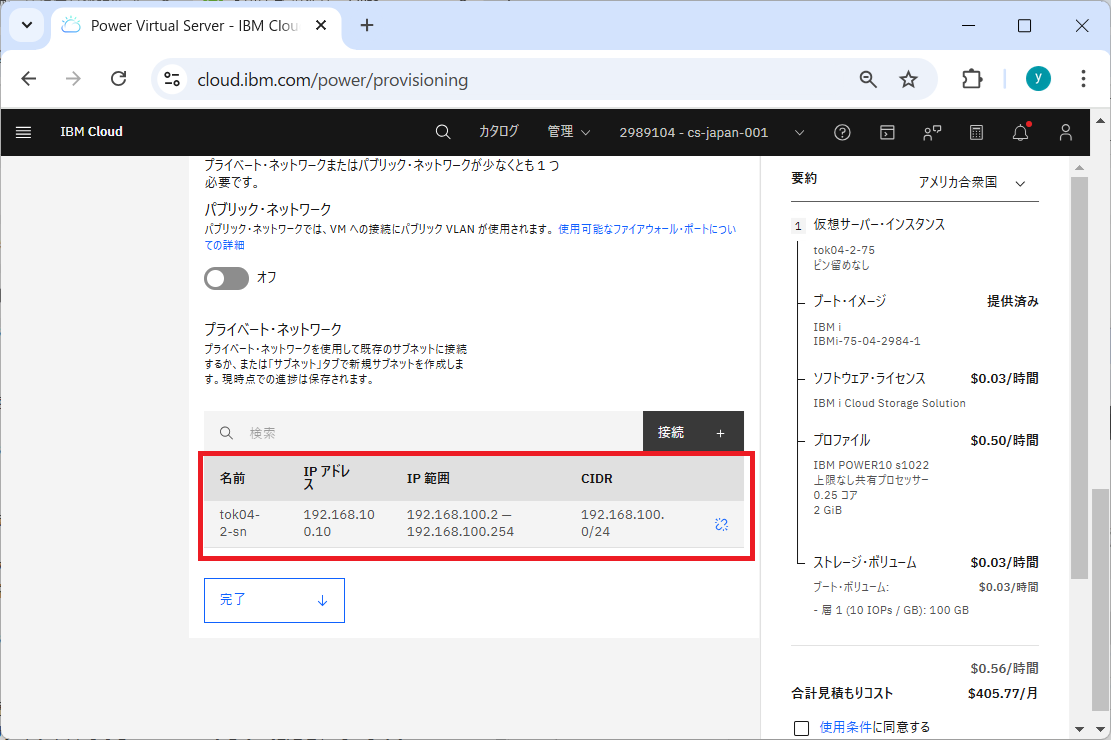Click the ブート・イメージ summary heading
Screen dimensions: 1111x740
[849, 301]
